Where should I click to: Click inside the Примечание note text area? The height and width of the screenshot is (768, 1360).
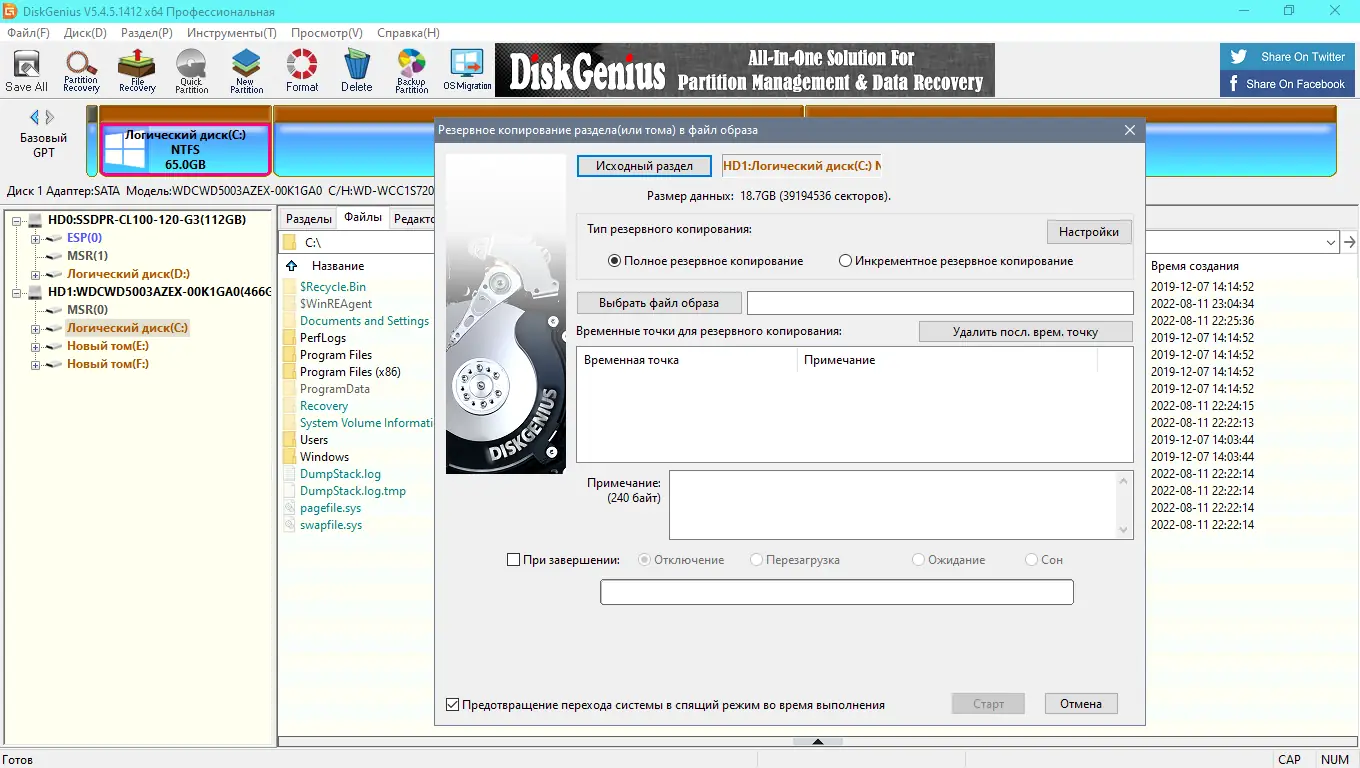click(892, 505)
